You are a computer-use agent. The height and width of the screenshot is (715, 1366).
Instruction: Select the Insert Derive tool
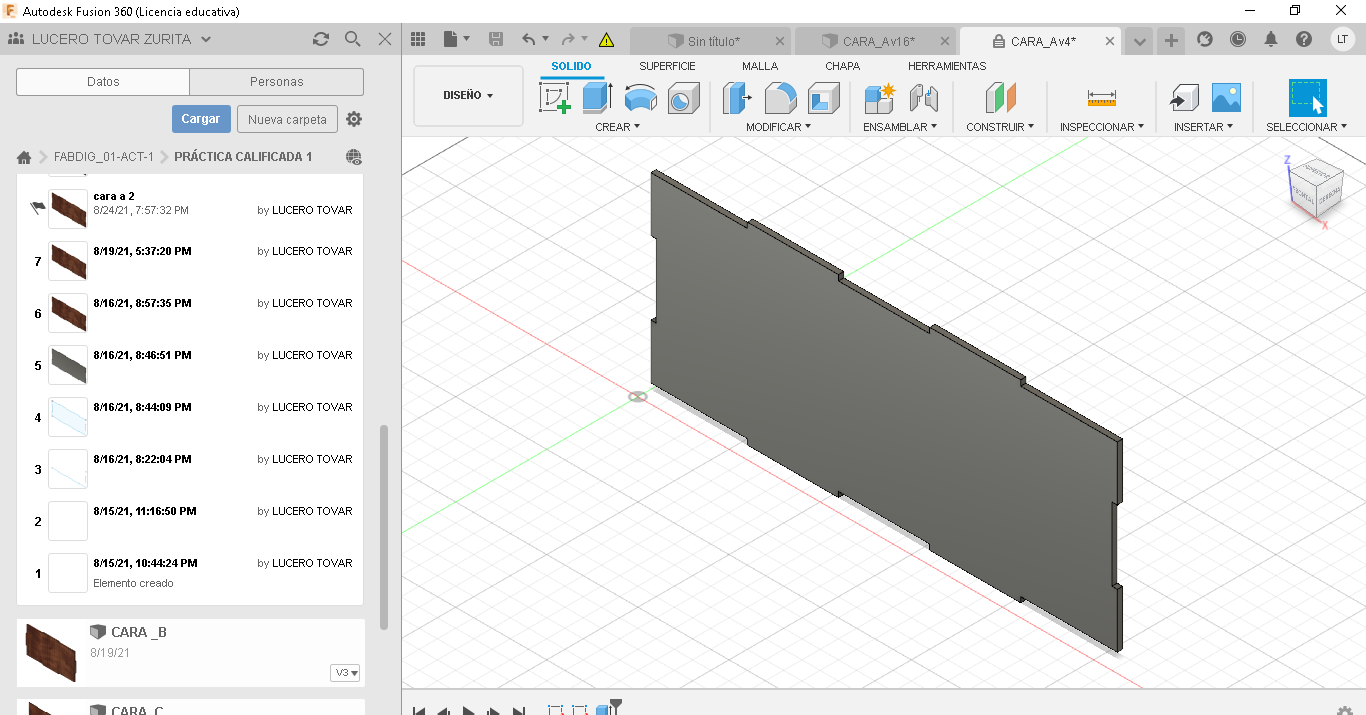point(1183,98)
